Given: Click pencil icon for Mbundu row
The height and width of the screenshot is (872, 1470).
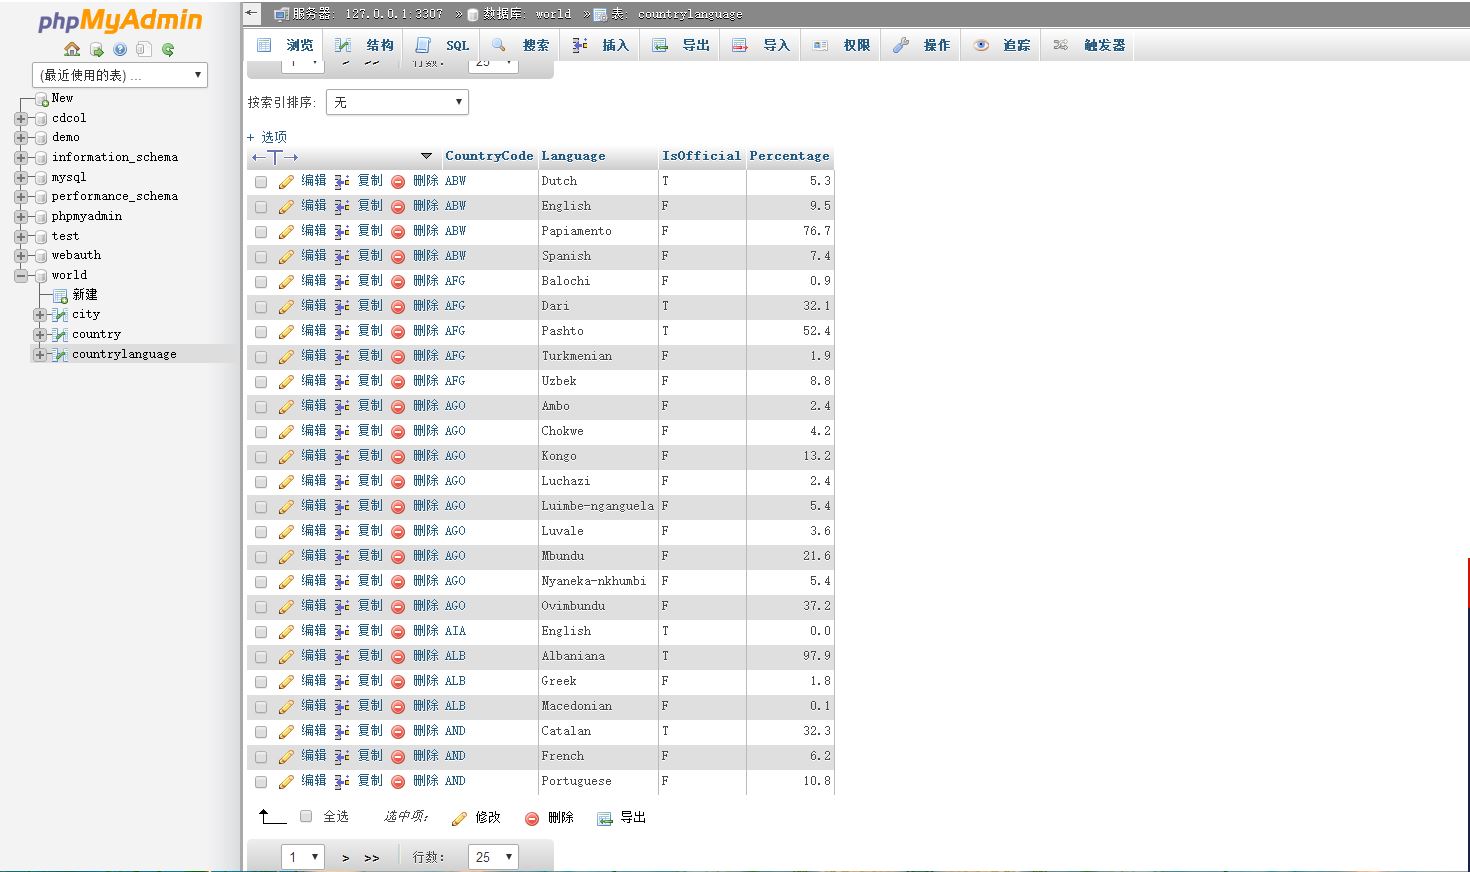Looking at the screenshot, I should point(286,556).
